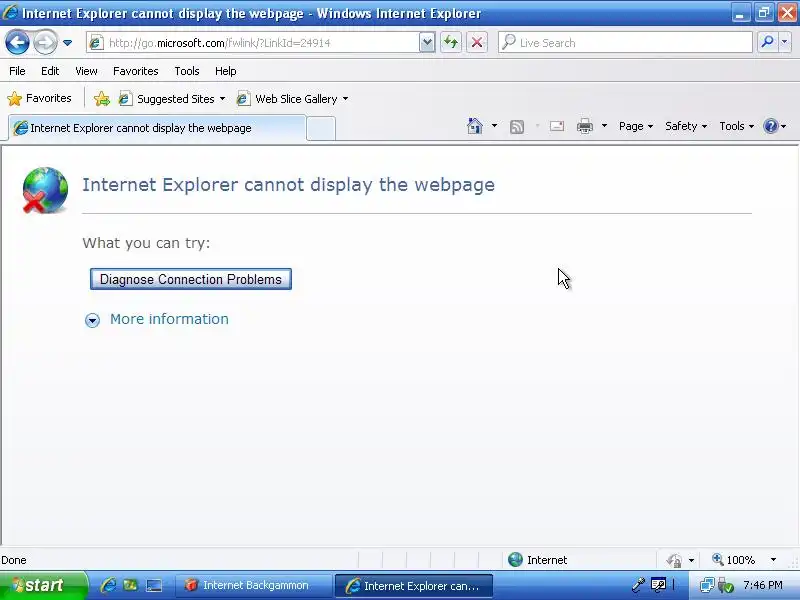Click the pen icon in taskbar

637,584
